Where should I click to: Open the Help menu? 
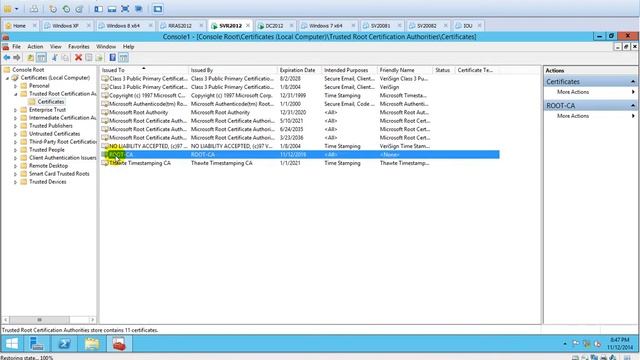(129, 47)
